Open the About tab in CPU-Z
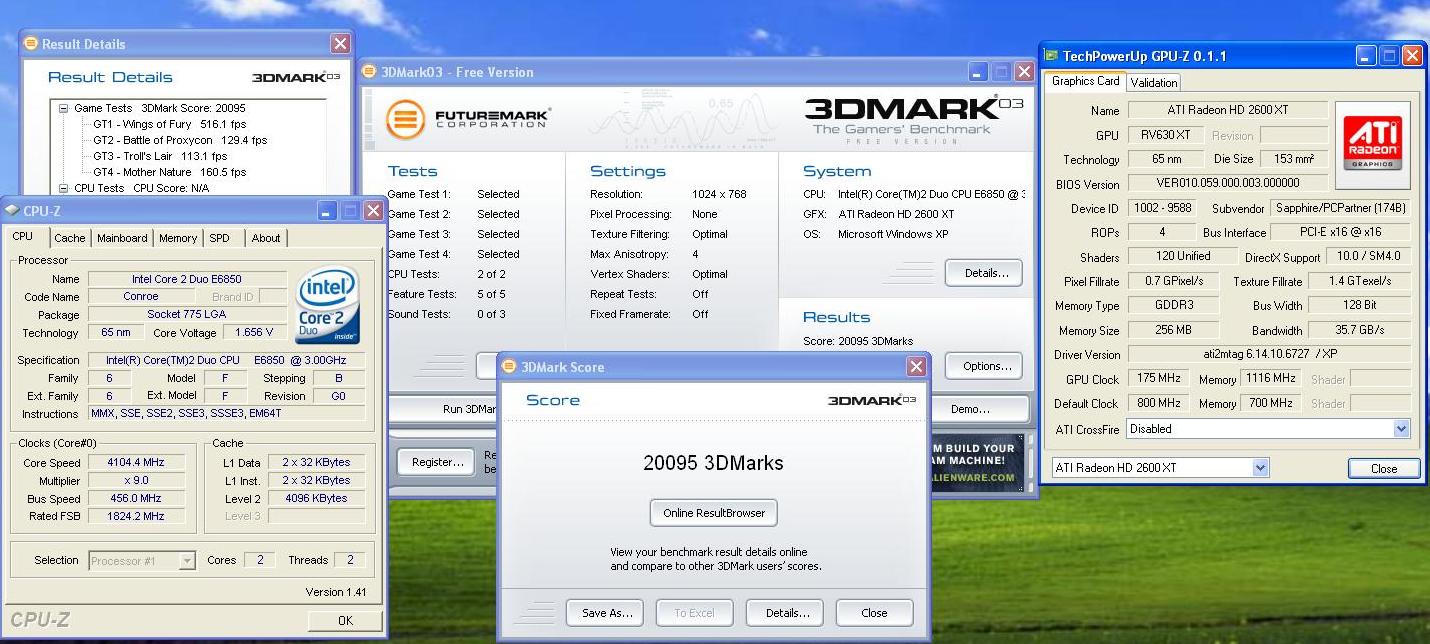The width and height of the screenshot is (1430, 644). (x=266, y=238)
